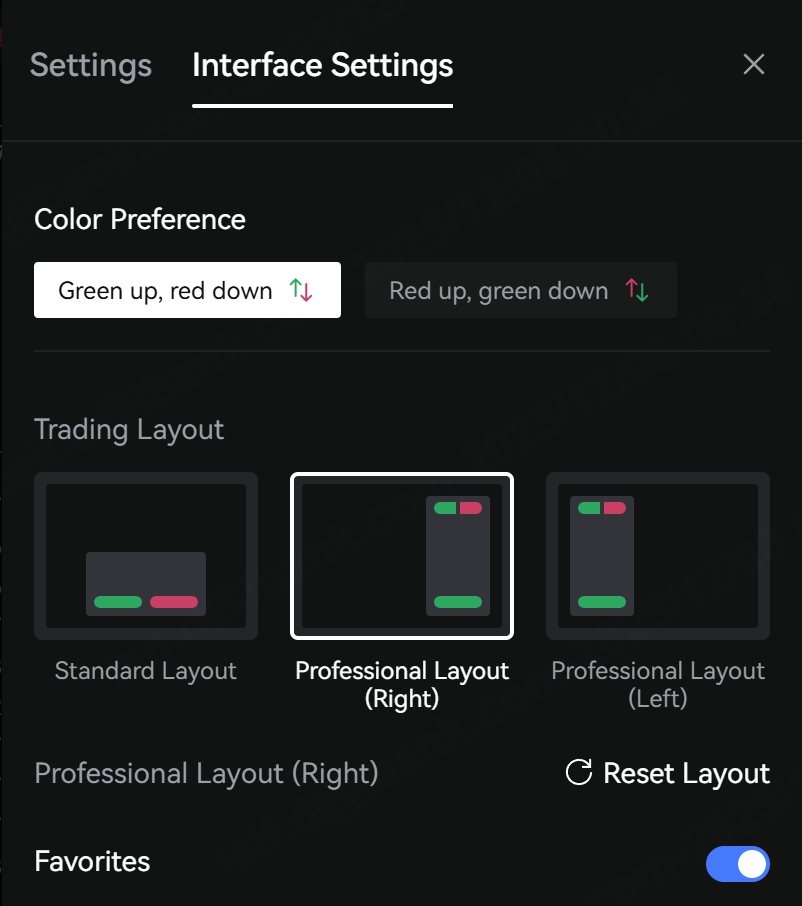Click the red-up green-down arrows icon
802x906 pixels.
pyautogui.click(x=637, y=291)
